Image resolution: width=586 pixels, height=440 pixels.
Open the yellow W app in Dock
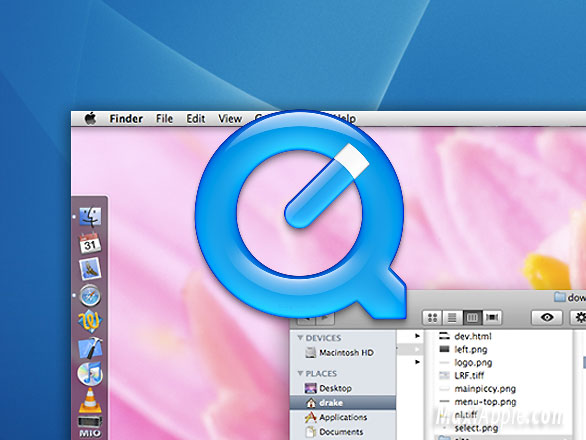tap(90, 321)
